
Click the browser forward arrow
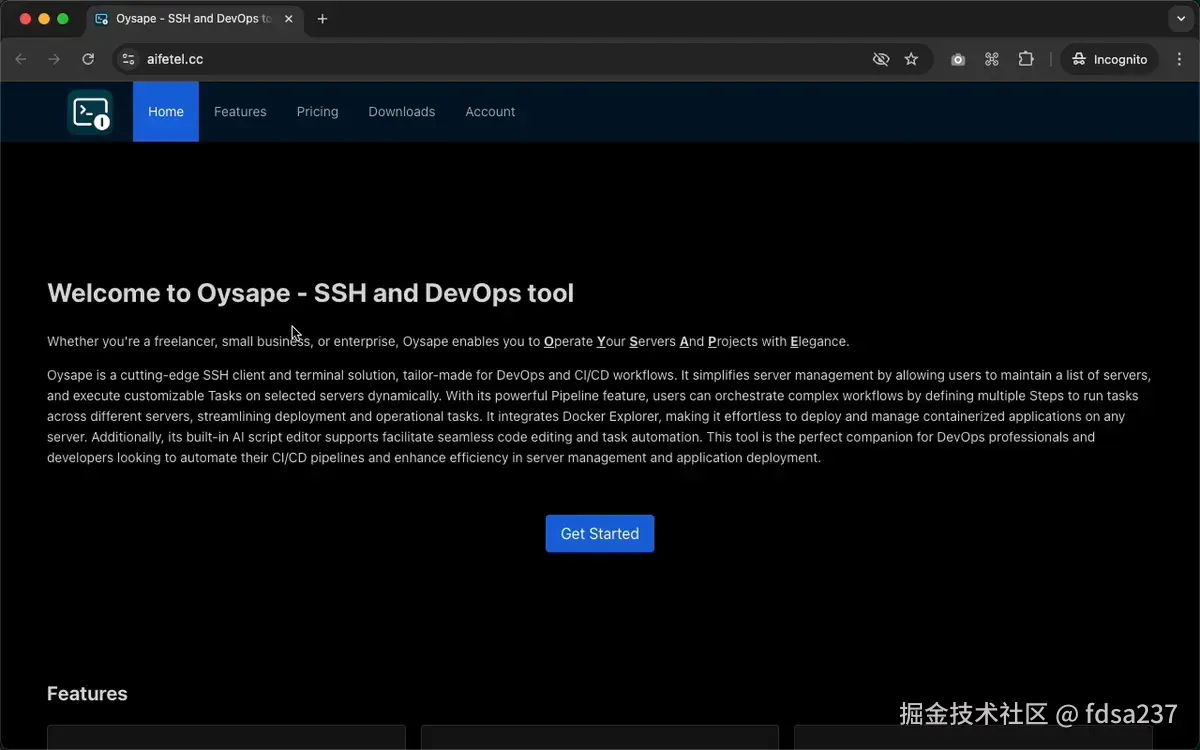click(x=54, y=59)
